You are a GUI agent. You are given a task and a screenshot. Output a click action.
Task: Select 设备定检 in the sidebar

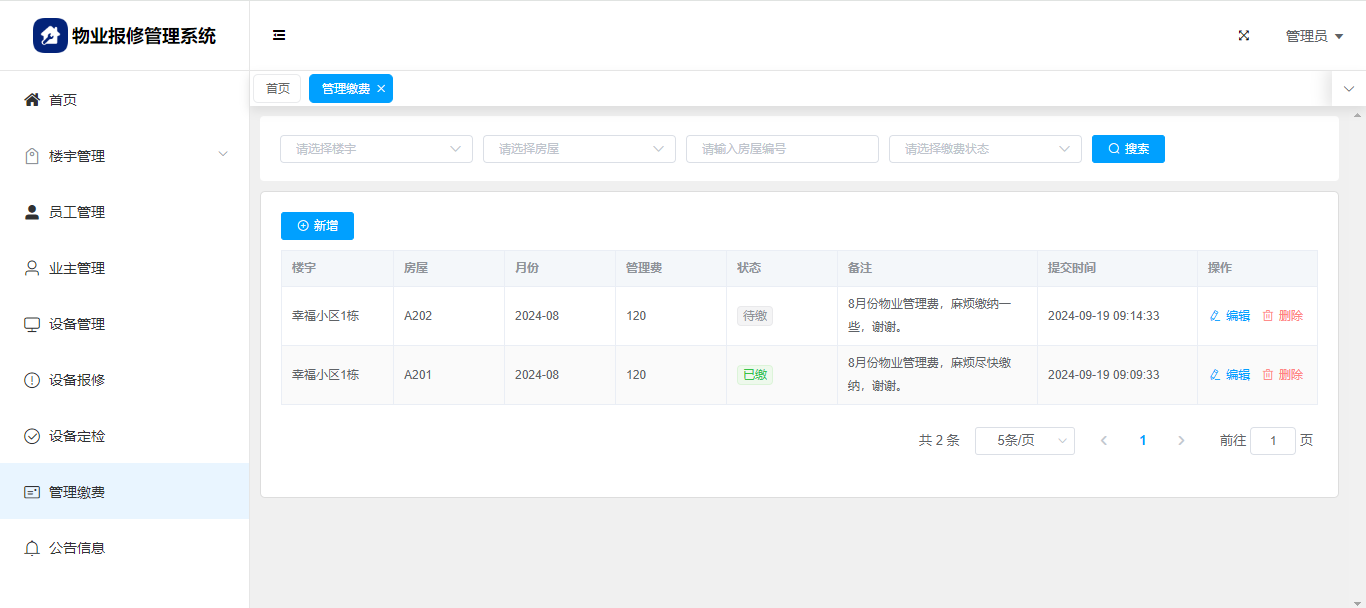click(x=77, y=436)
